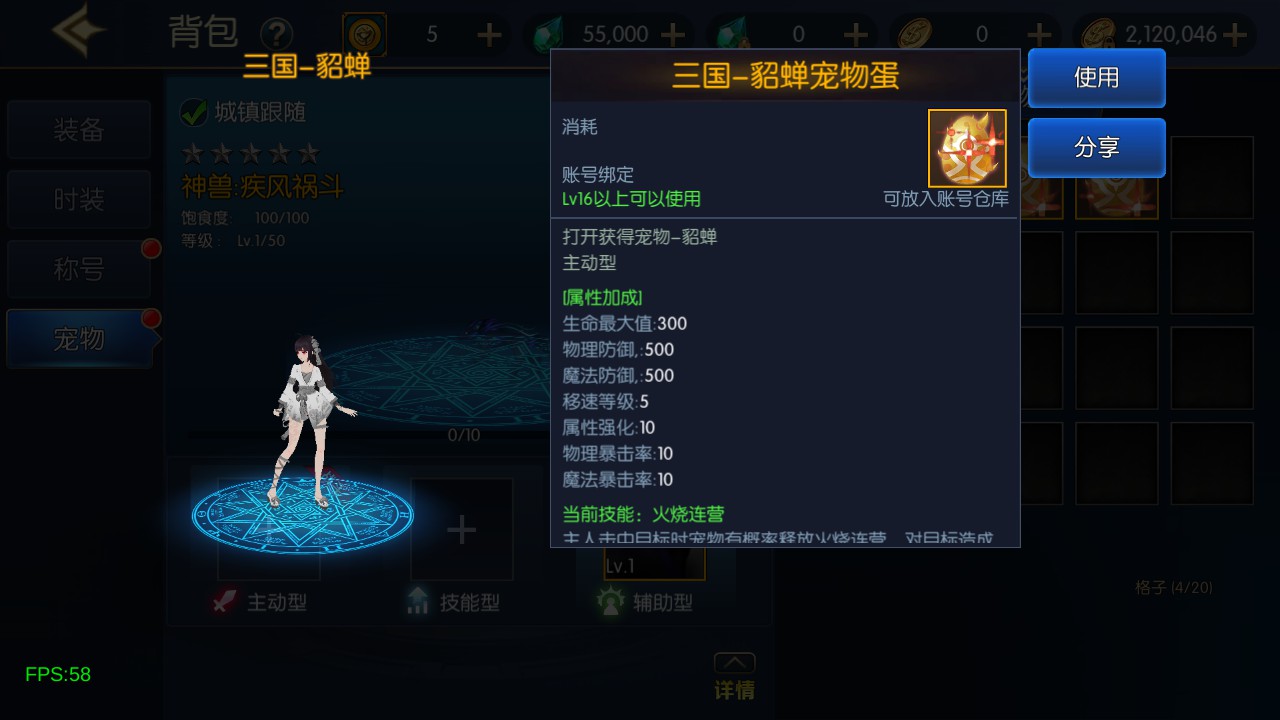Switch to the 时装 costume tab
This screenshot has height=720, width=1280.
(x=79, y=200)
